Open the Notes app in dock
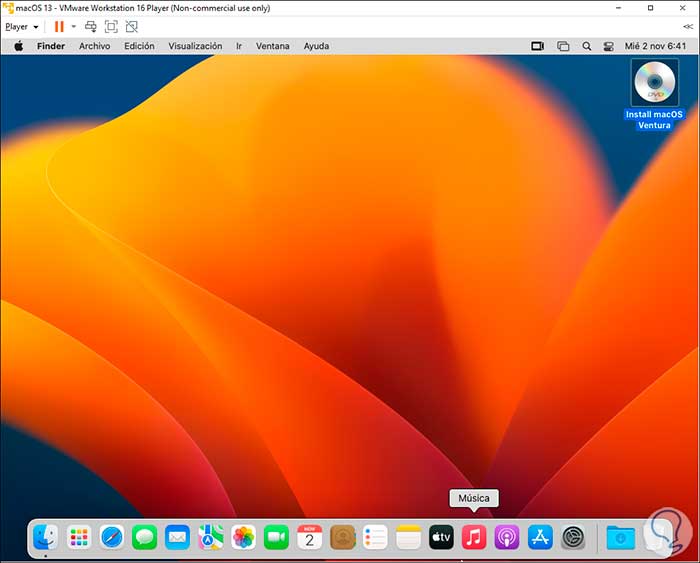 (x=408, y=537)
